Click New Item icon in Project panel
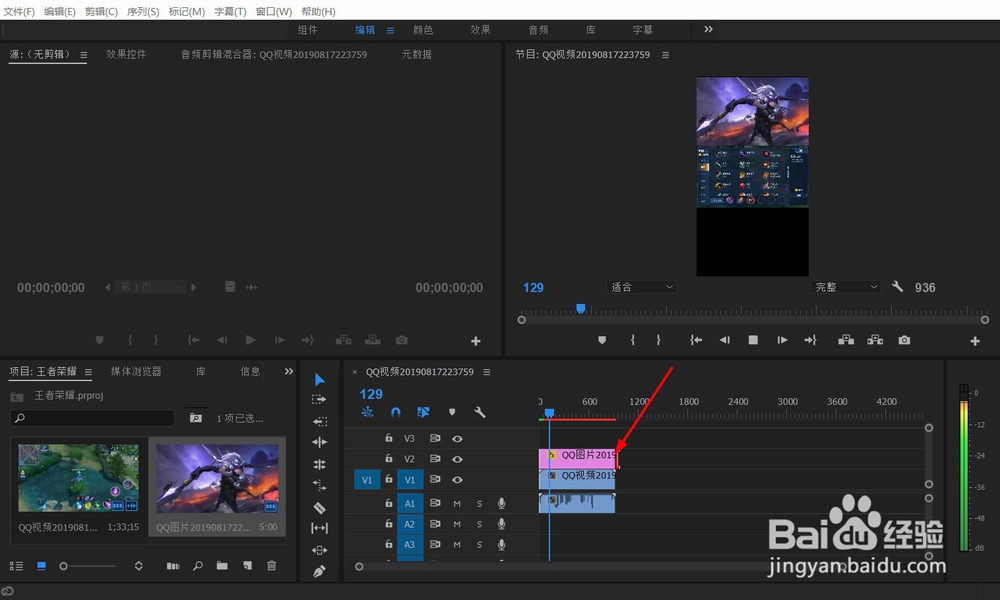 (x=247, y=566)
